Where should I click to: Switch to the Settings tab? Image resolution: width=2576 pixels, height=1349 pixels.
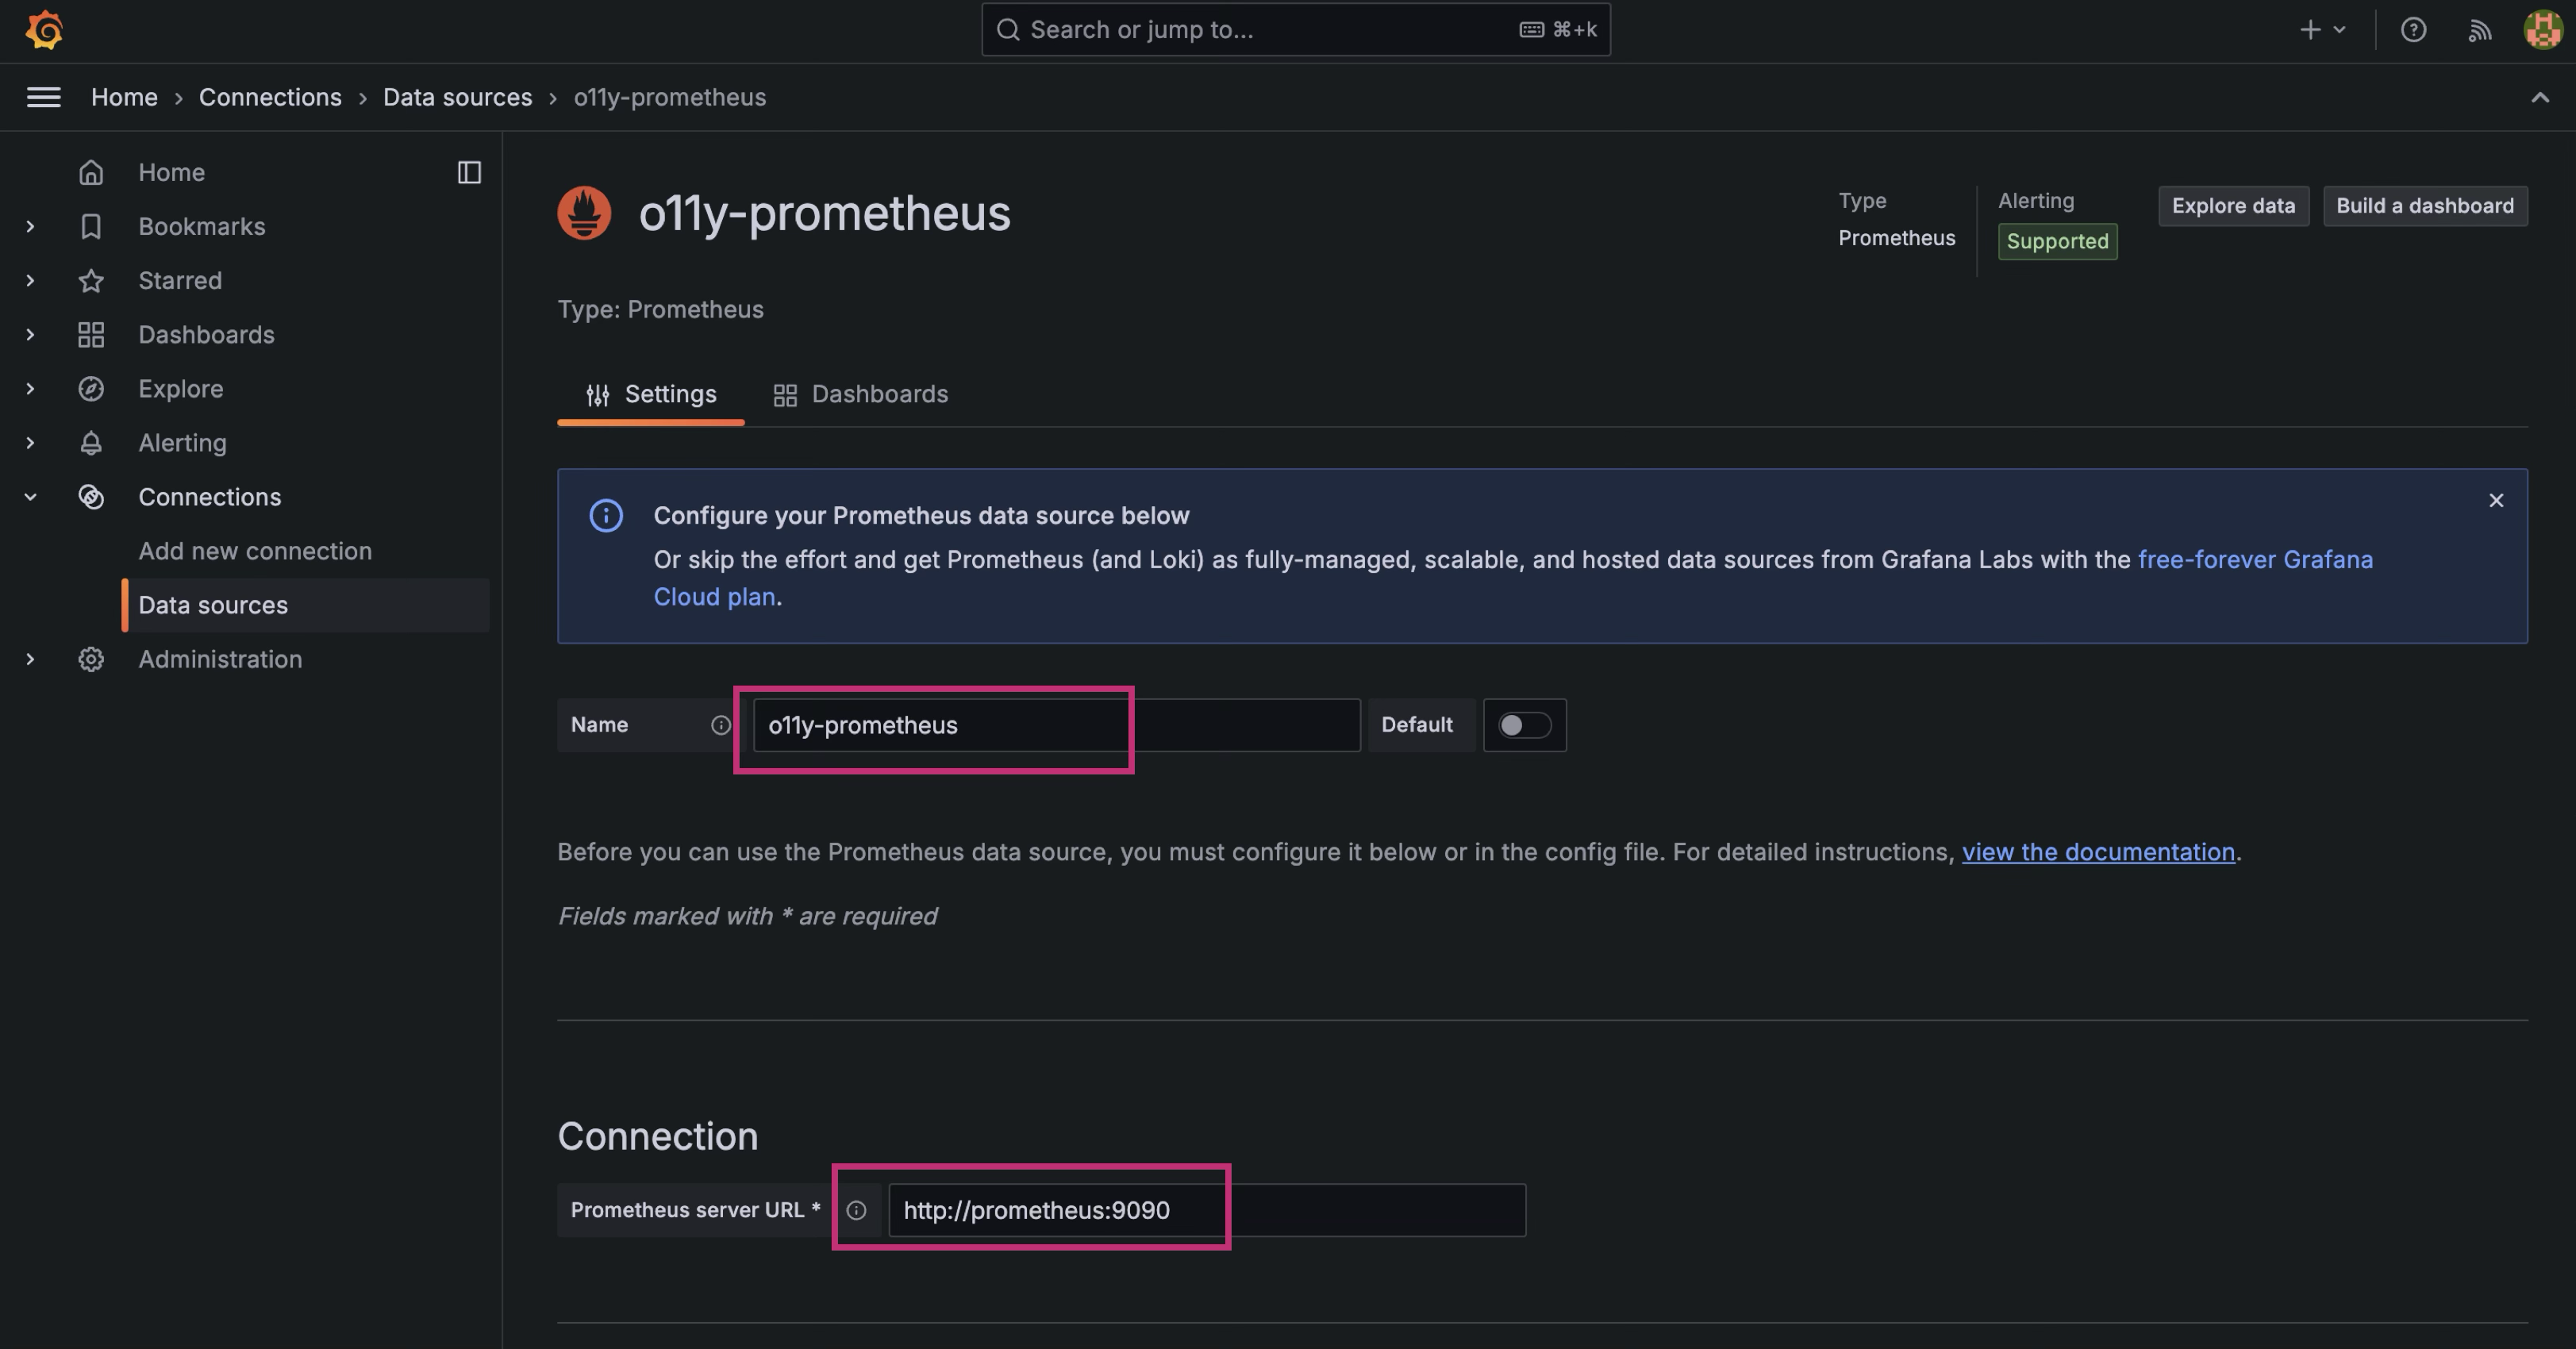[651, 394]
